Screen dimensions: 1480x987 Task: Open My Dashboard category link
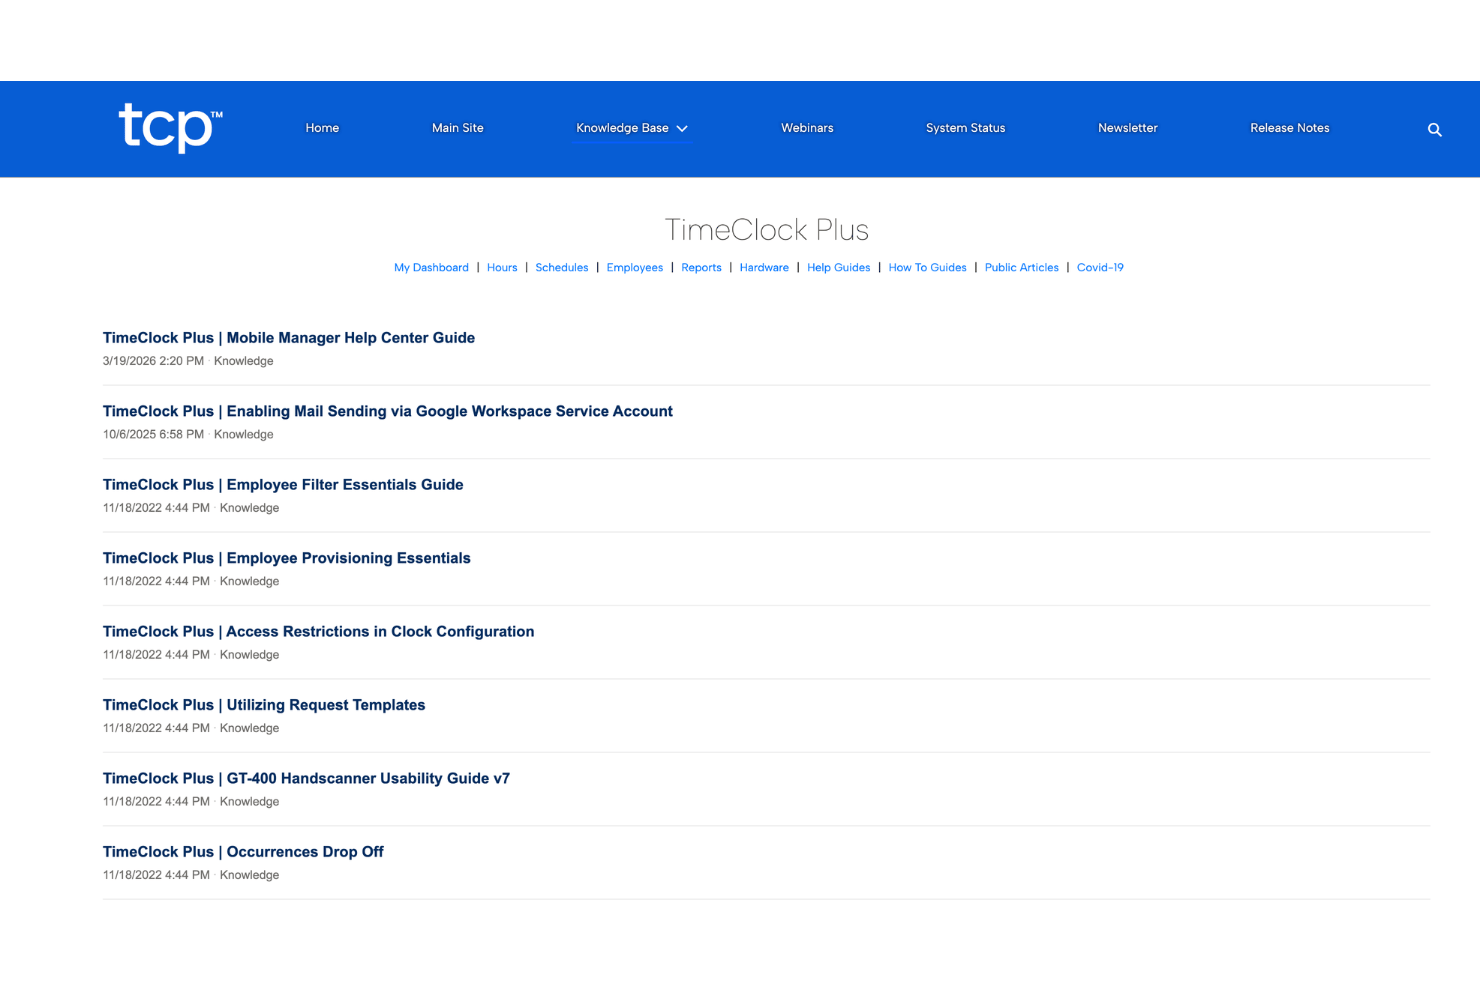(431, 267)
